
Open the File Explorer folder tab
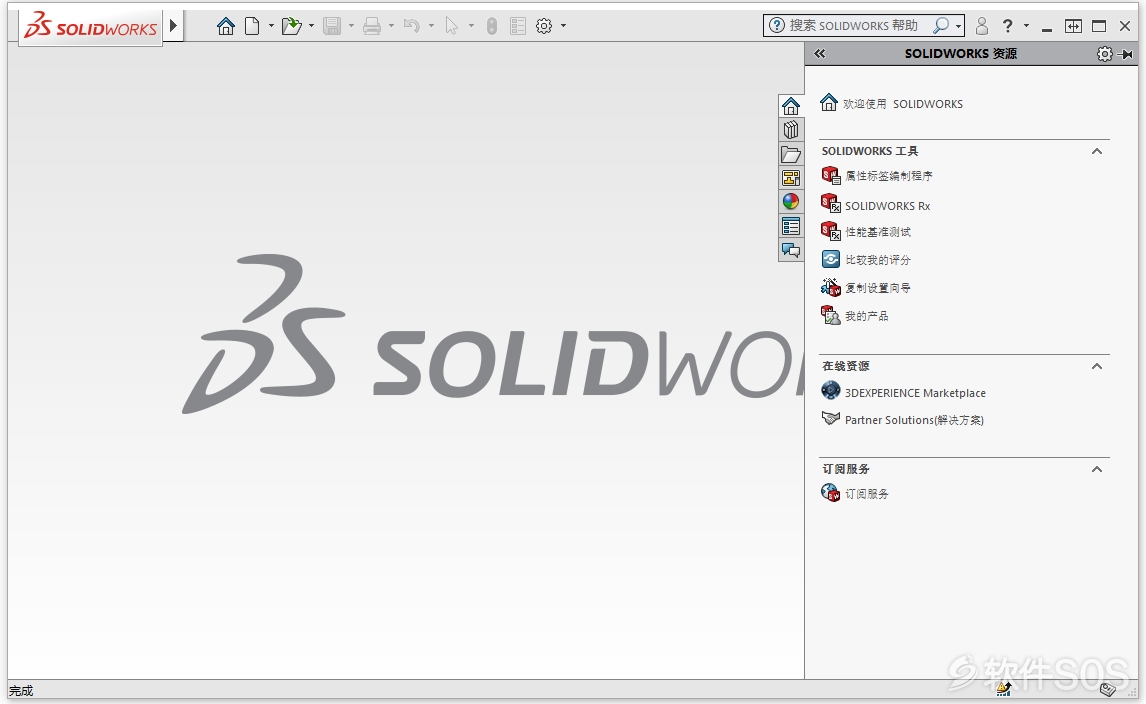point(791,154)
